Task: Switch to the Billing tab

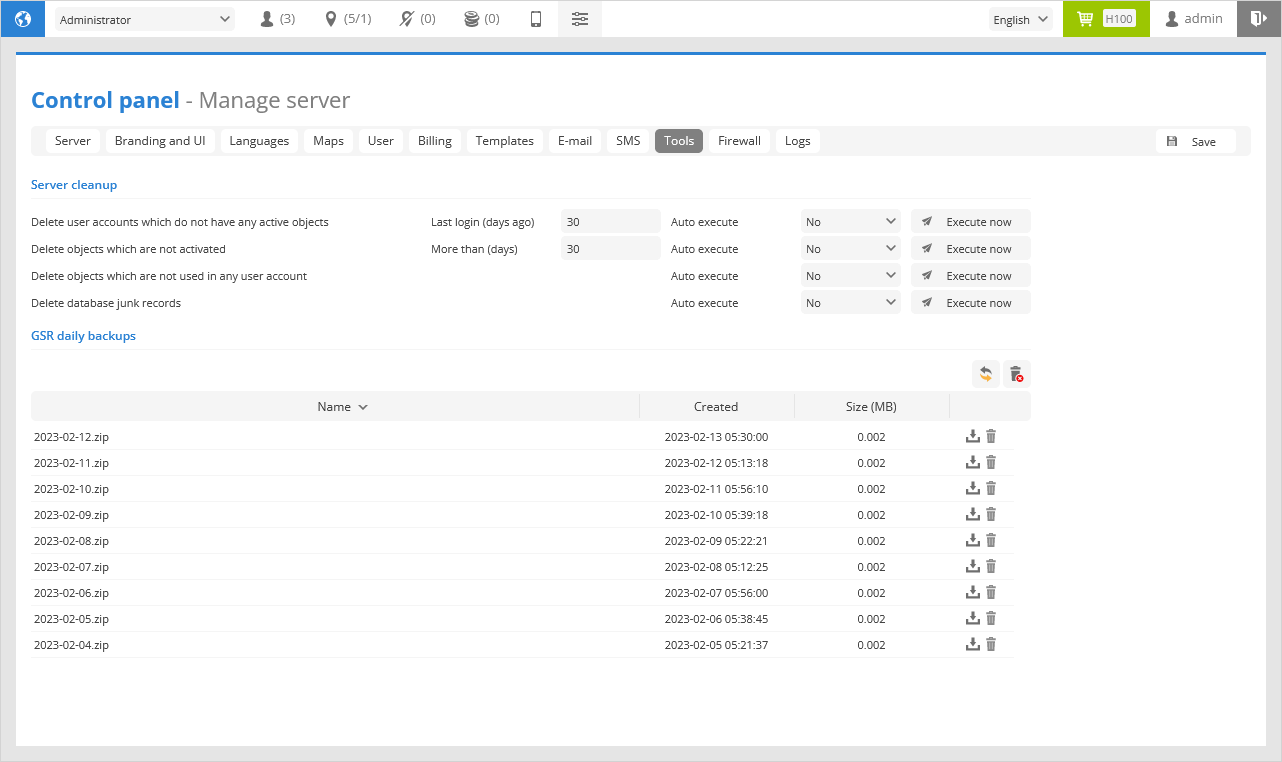Action: click(x=435, y=141)
